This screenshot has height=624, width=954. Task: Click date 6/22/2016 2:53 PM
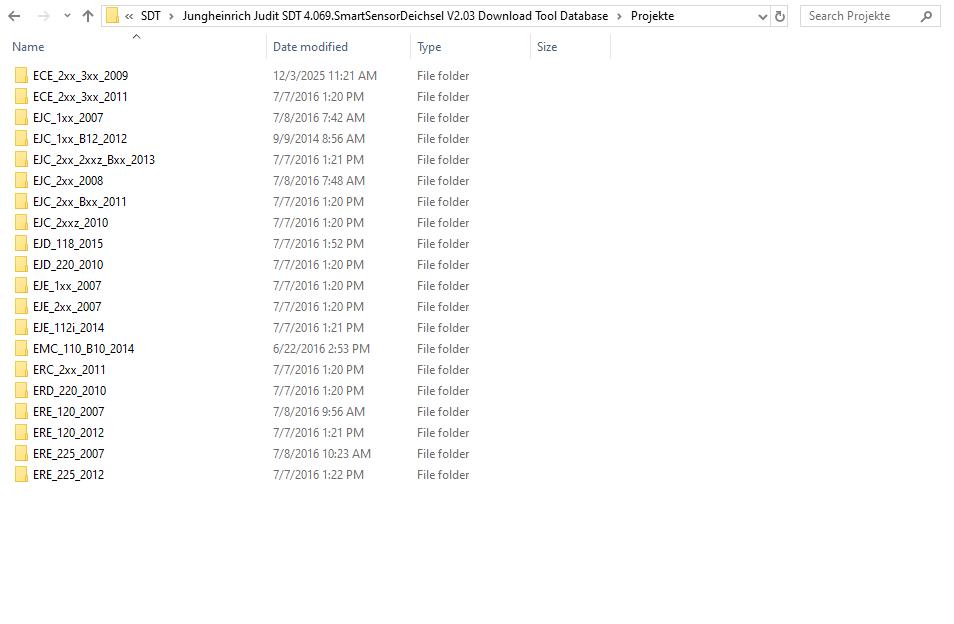(321, 348)
